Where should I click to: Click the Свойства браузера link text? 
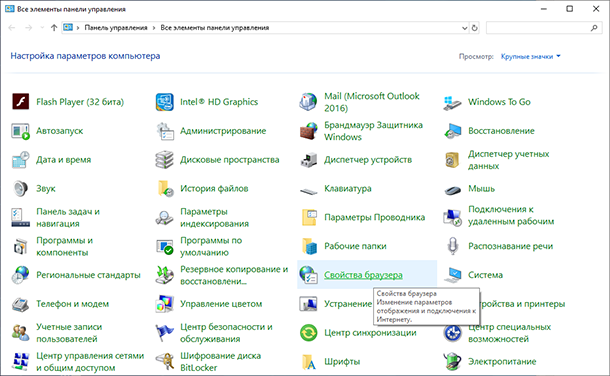pyautogui.click(x=363, y=275)
